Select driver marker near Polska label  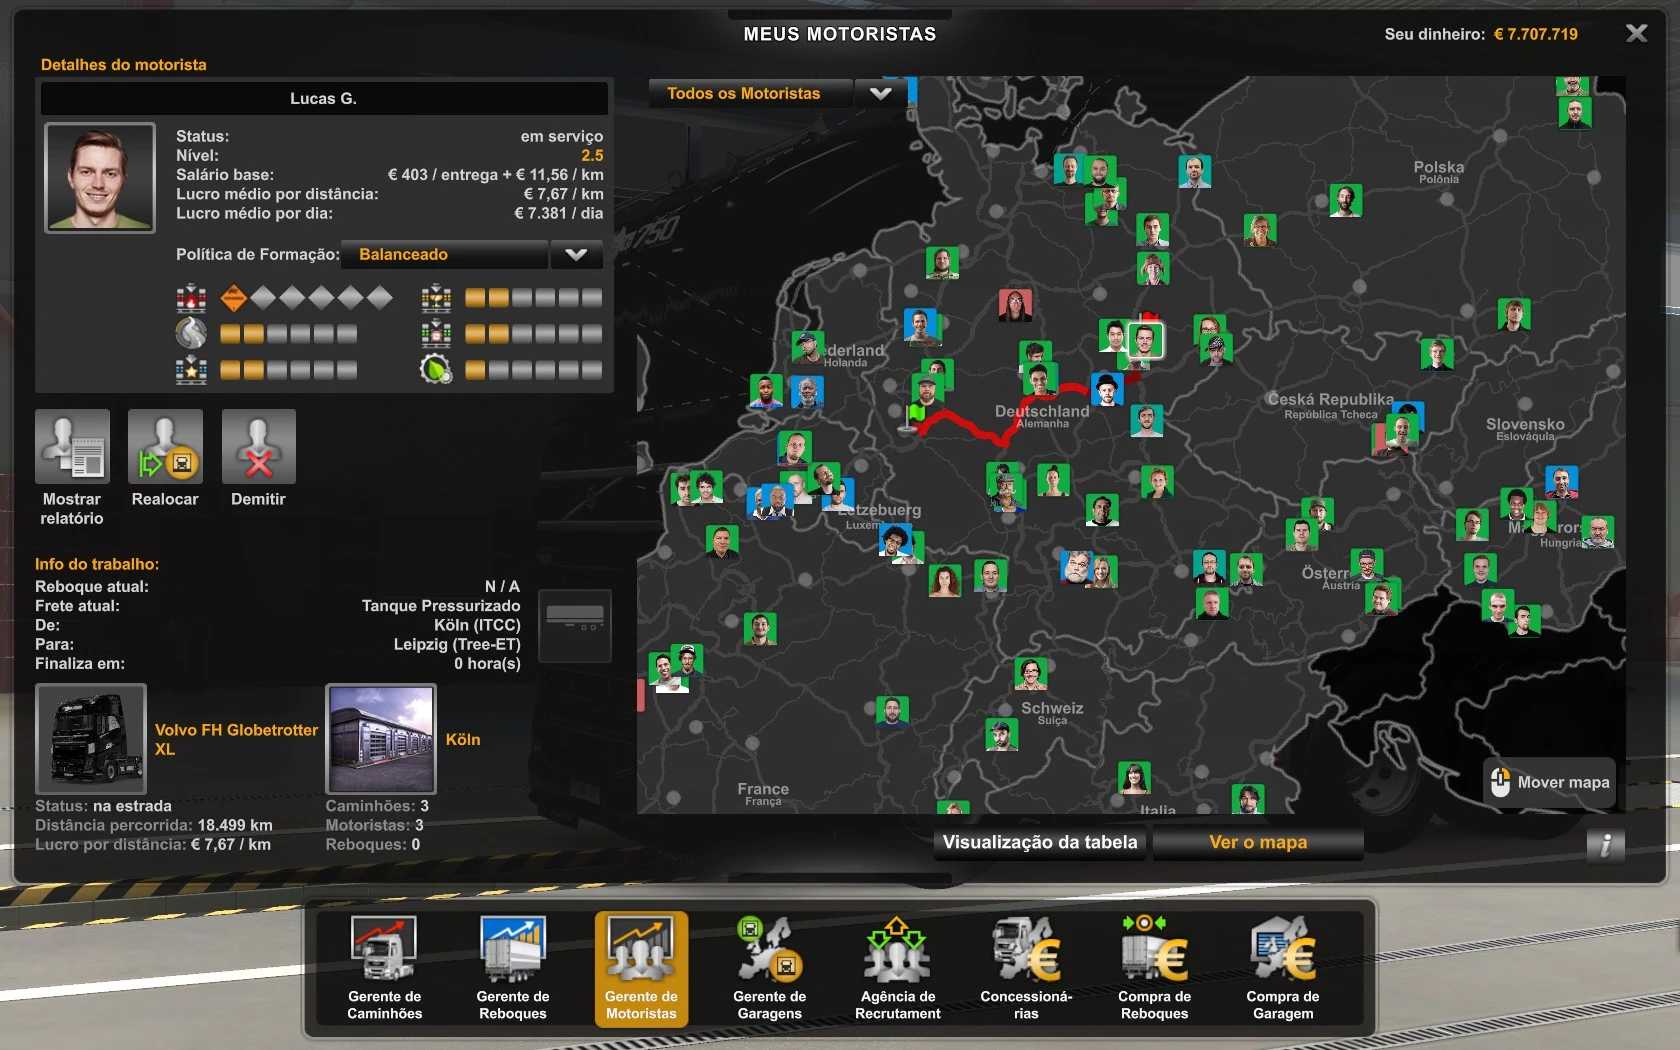(1346, 200)
